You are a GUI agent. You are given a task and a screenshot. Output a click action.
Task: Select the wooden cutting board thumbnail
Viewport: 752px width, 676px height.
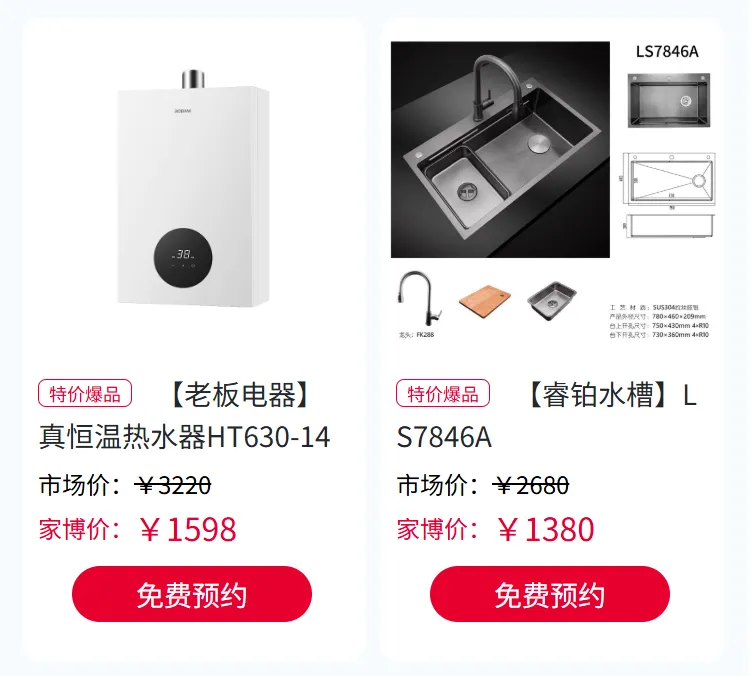click(x=484, y=300)
